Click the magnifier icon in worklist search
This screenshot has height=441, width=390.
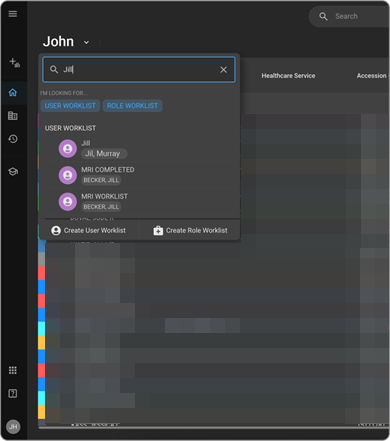coord(54,69)
